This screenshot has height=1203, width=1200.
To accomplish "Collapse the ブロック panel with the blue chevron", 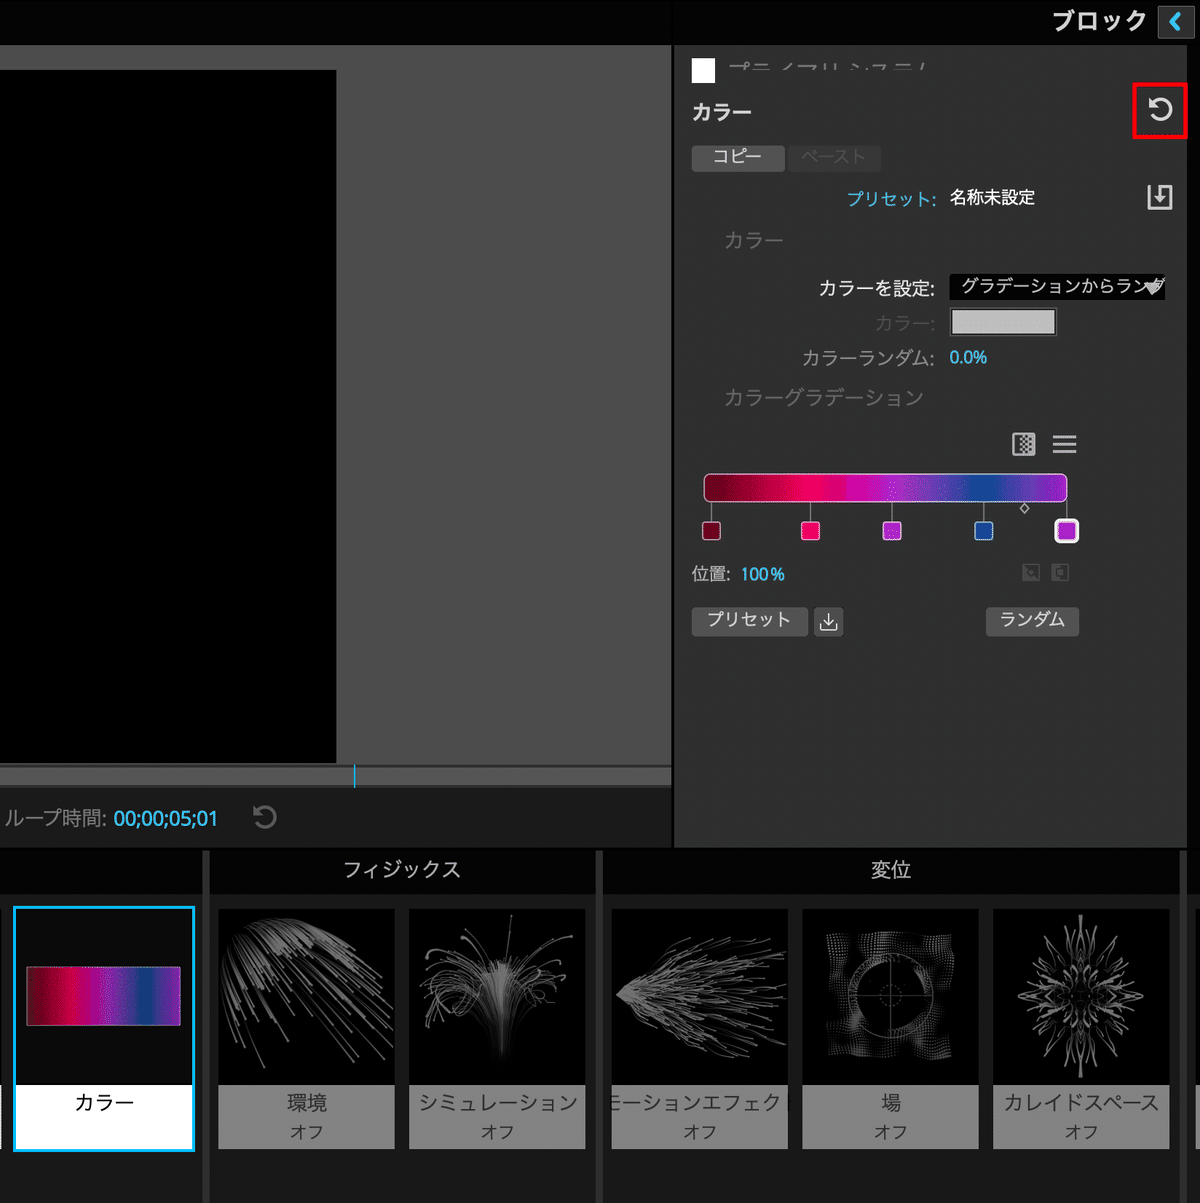I will tap(1175, 21).
